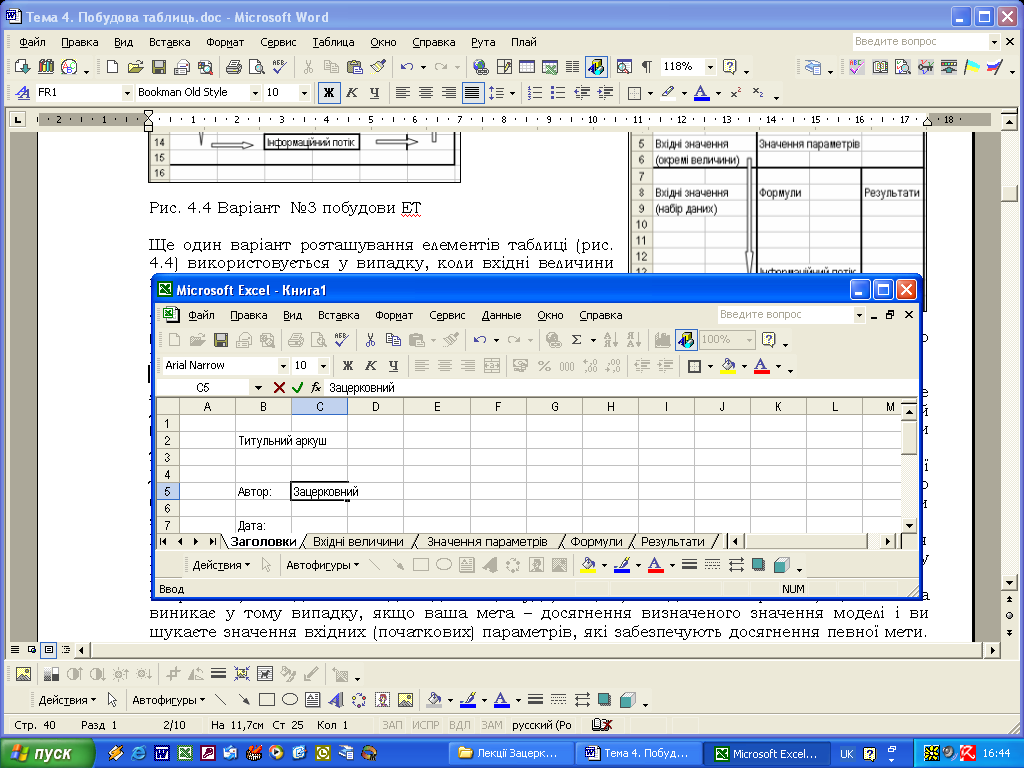This screenshot has width=1024, height=768.
Task: Toggle Bold (Ж) in Word formatting bar
Action: 329,93
